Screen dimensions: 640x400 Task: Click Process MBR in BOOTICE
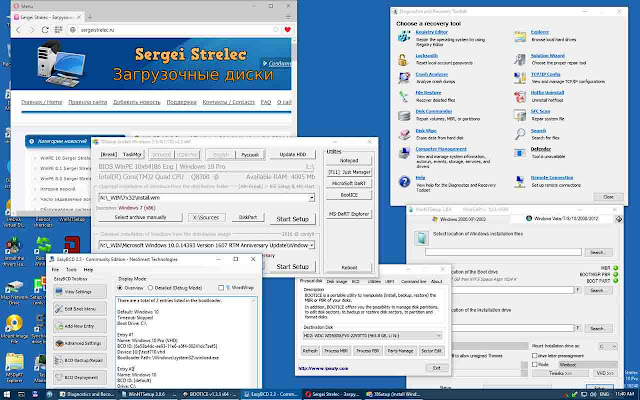pyautogui.click(x=336, y=351)
